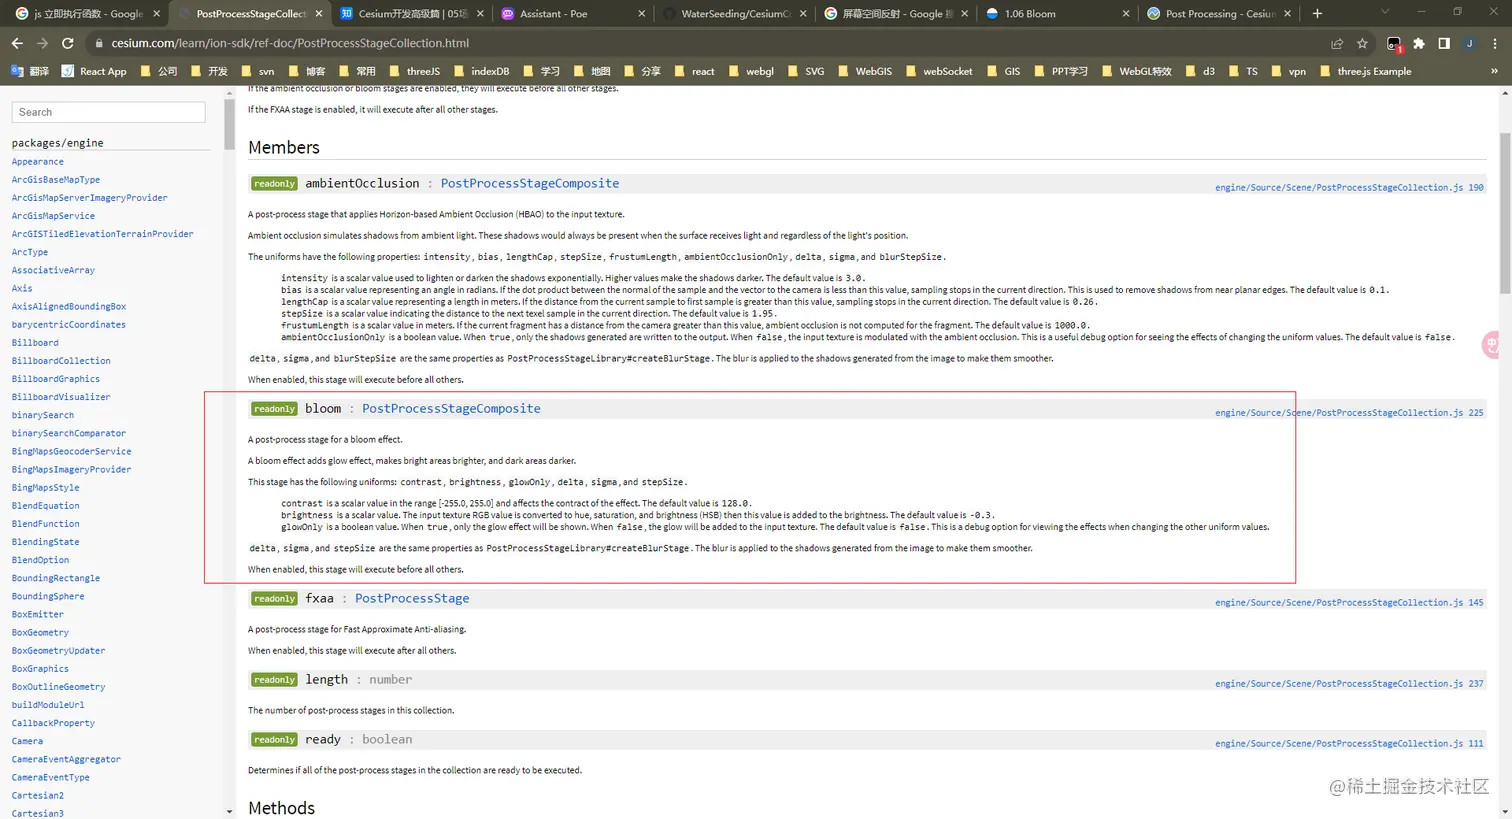Viewport: 1512px width, 819px height.
Task: Click the main page vertical scrollbar
Action: point(1505,214)
